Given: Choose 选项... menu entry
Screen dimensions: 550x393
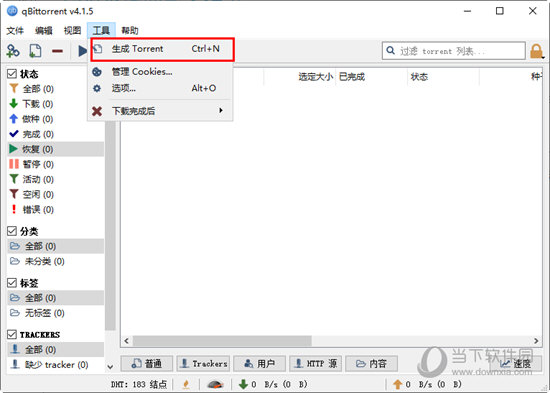Looking at the screenshot, I should point(160,88).
